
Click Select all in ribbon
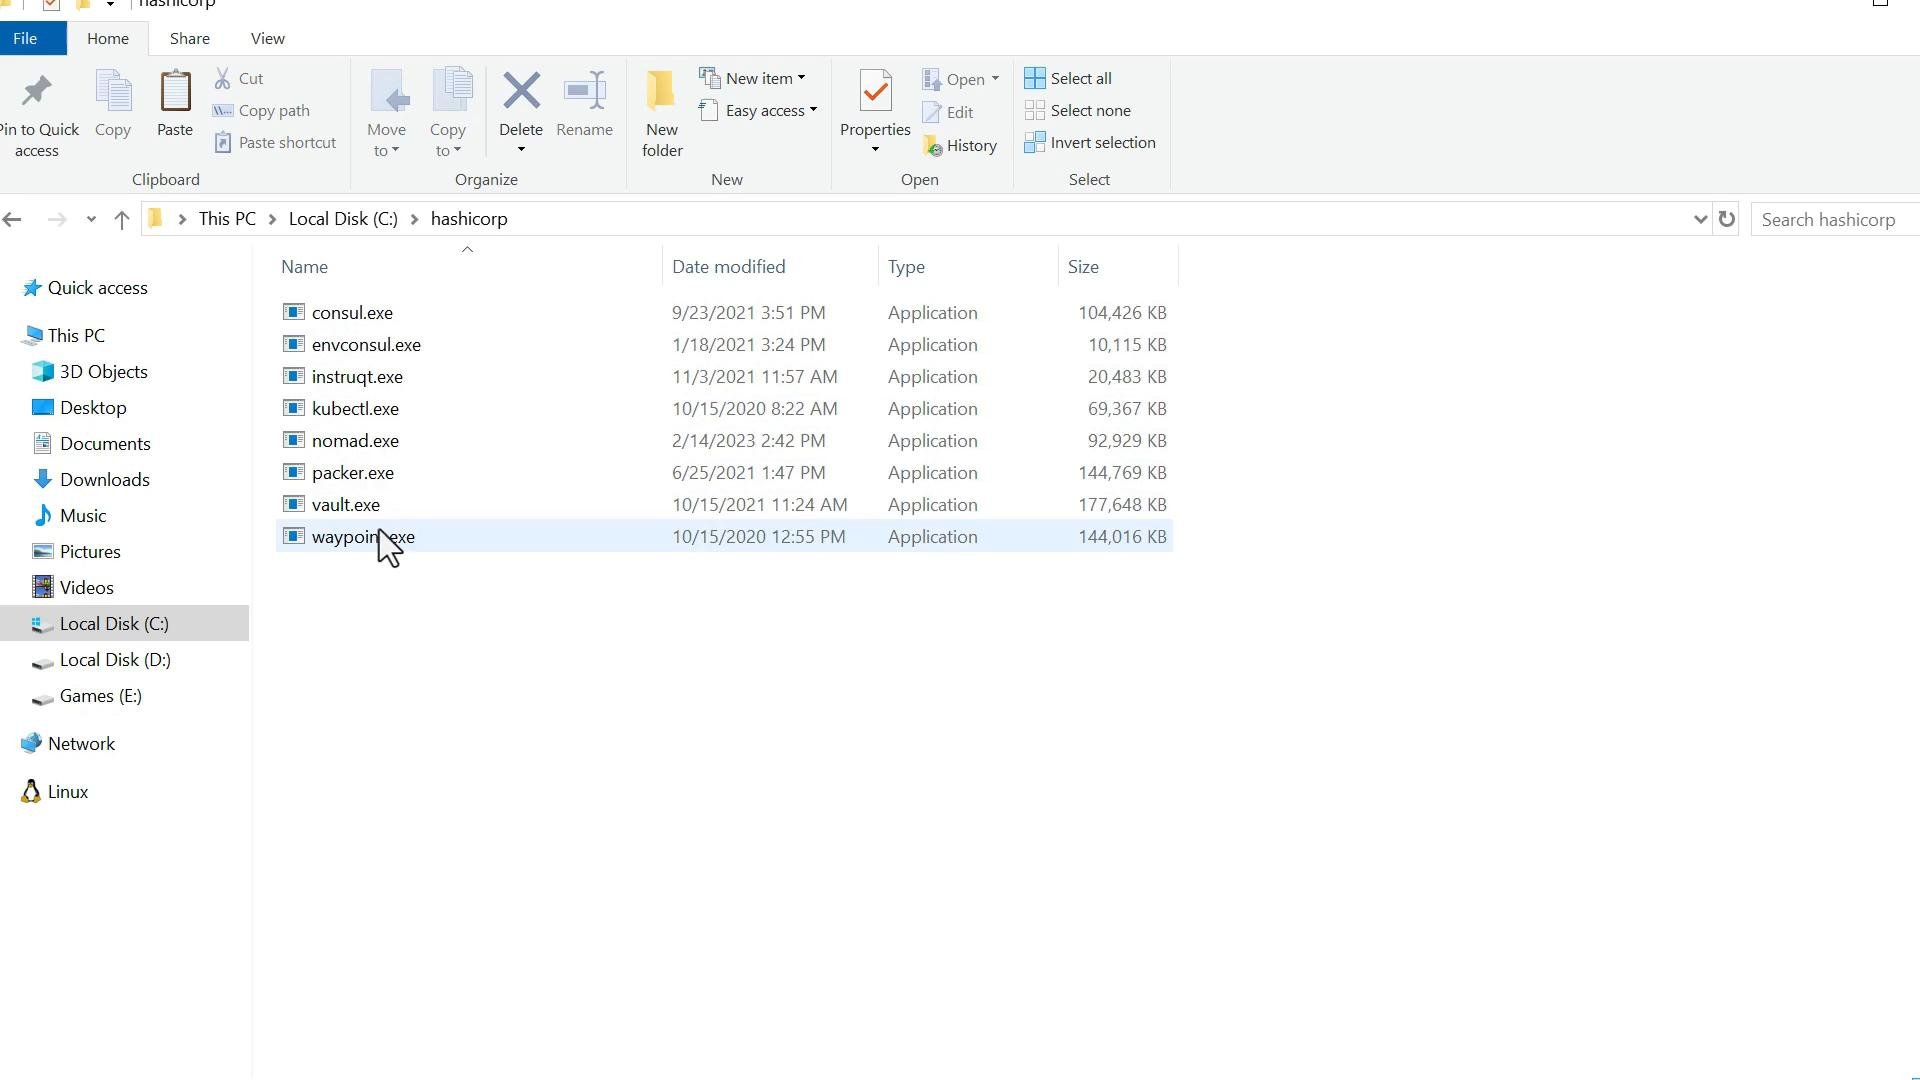pos(1068,78)
